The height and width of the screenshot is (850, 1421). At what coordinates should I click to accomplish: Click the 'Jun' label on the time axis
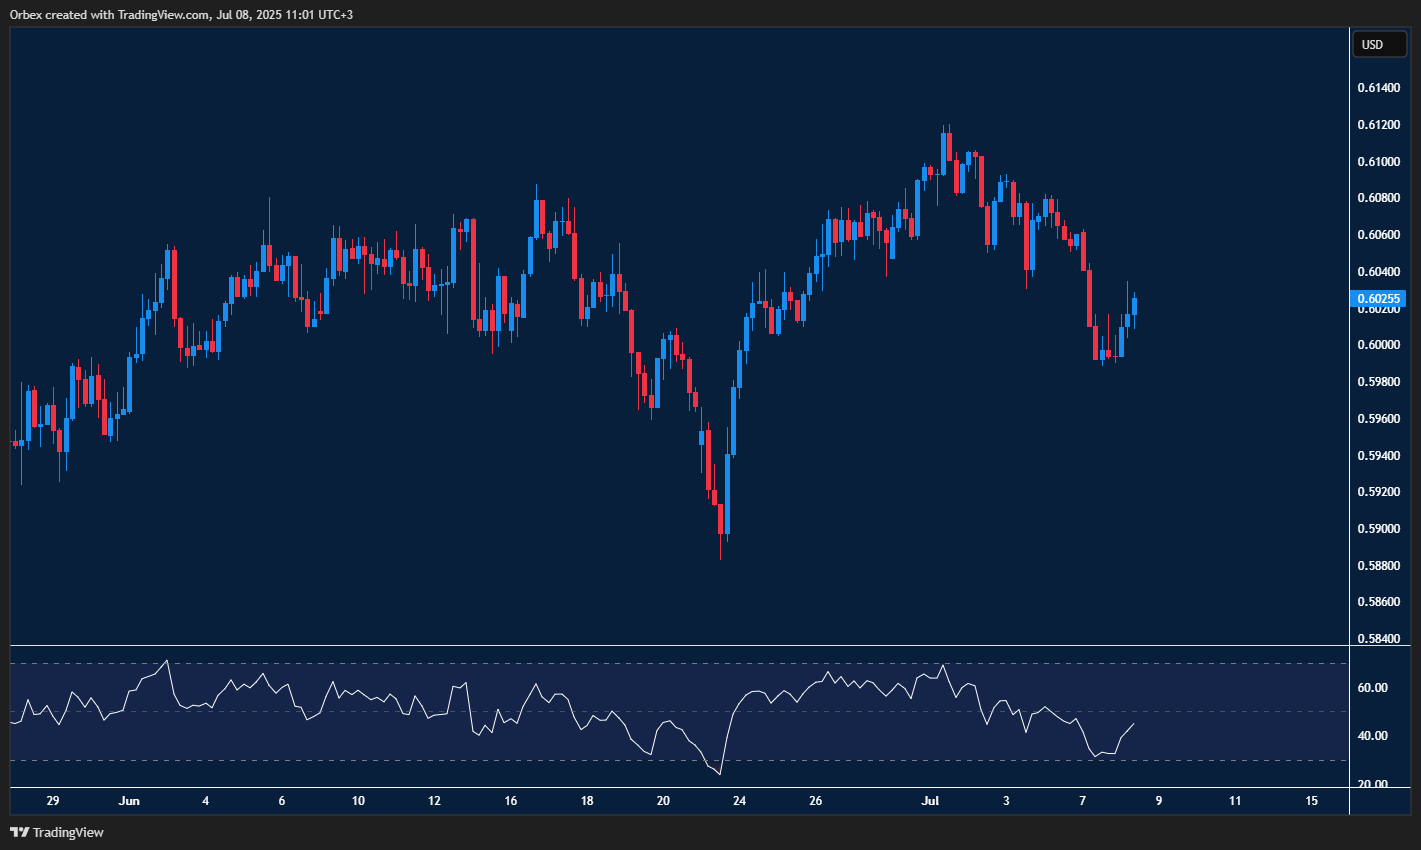click(130, 801)
